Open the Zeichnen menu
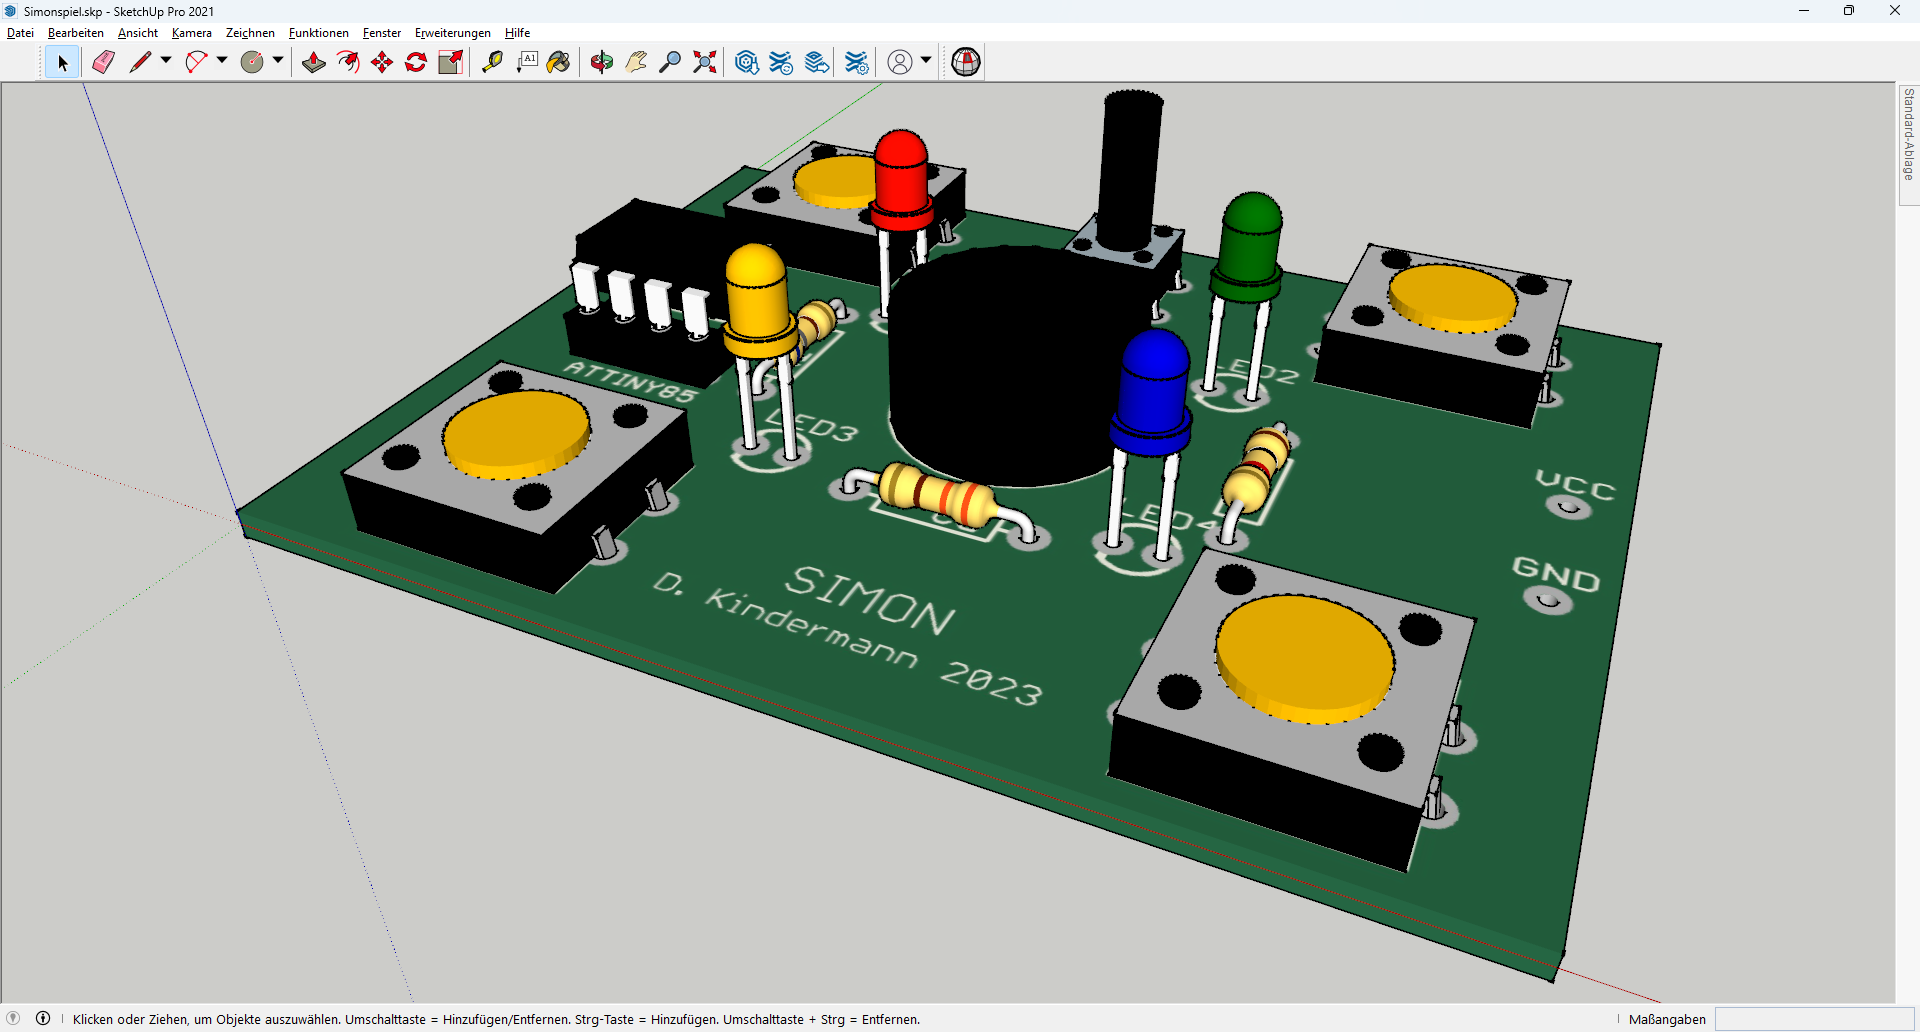 pos(250,33)
